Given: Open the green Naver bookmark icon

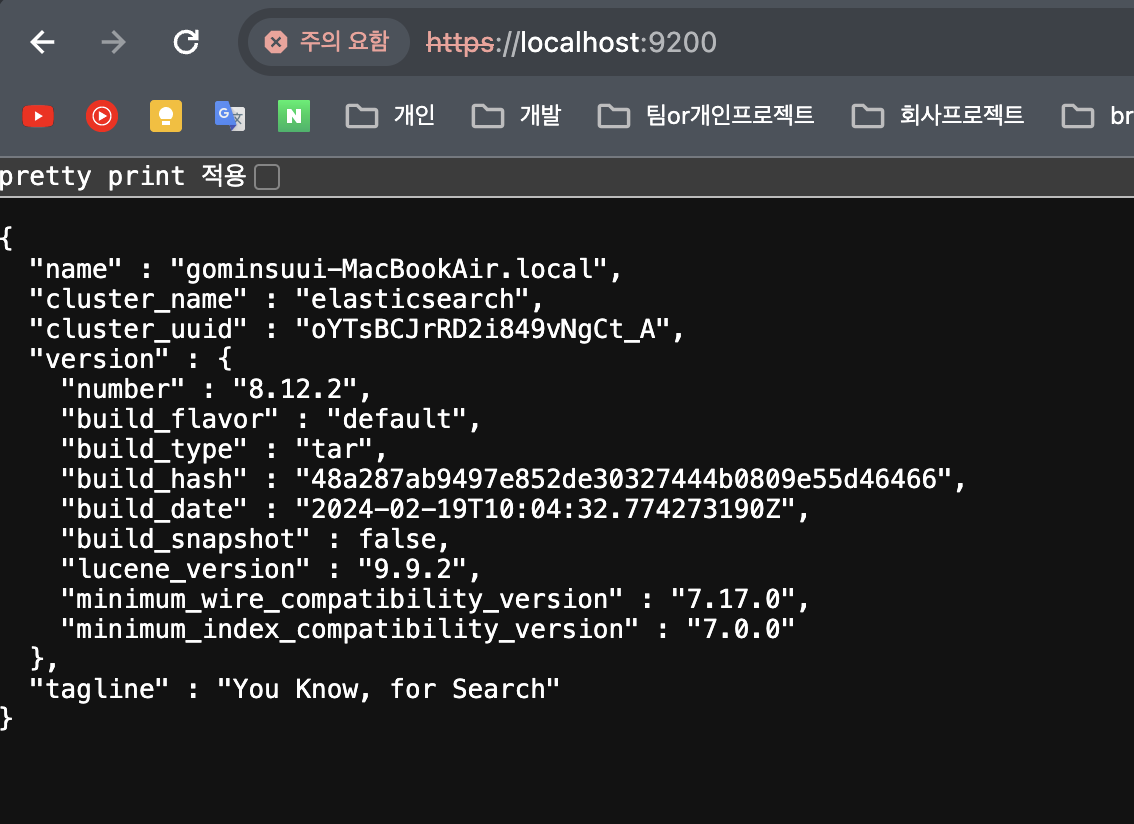Looking at the screenshot, I should [x=294, y=116].
